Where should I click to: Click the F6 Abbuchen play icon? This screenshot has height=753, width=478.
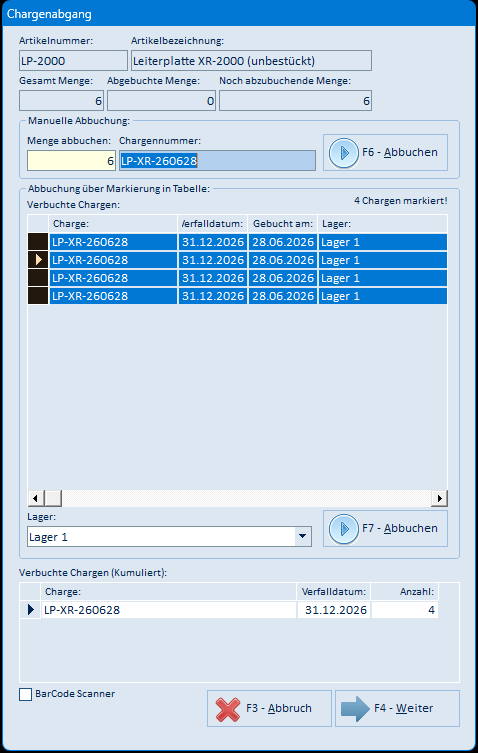(x=343, y=153)
